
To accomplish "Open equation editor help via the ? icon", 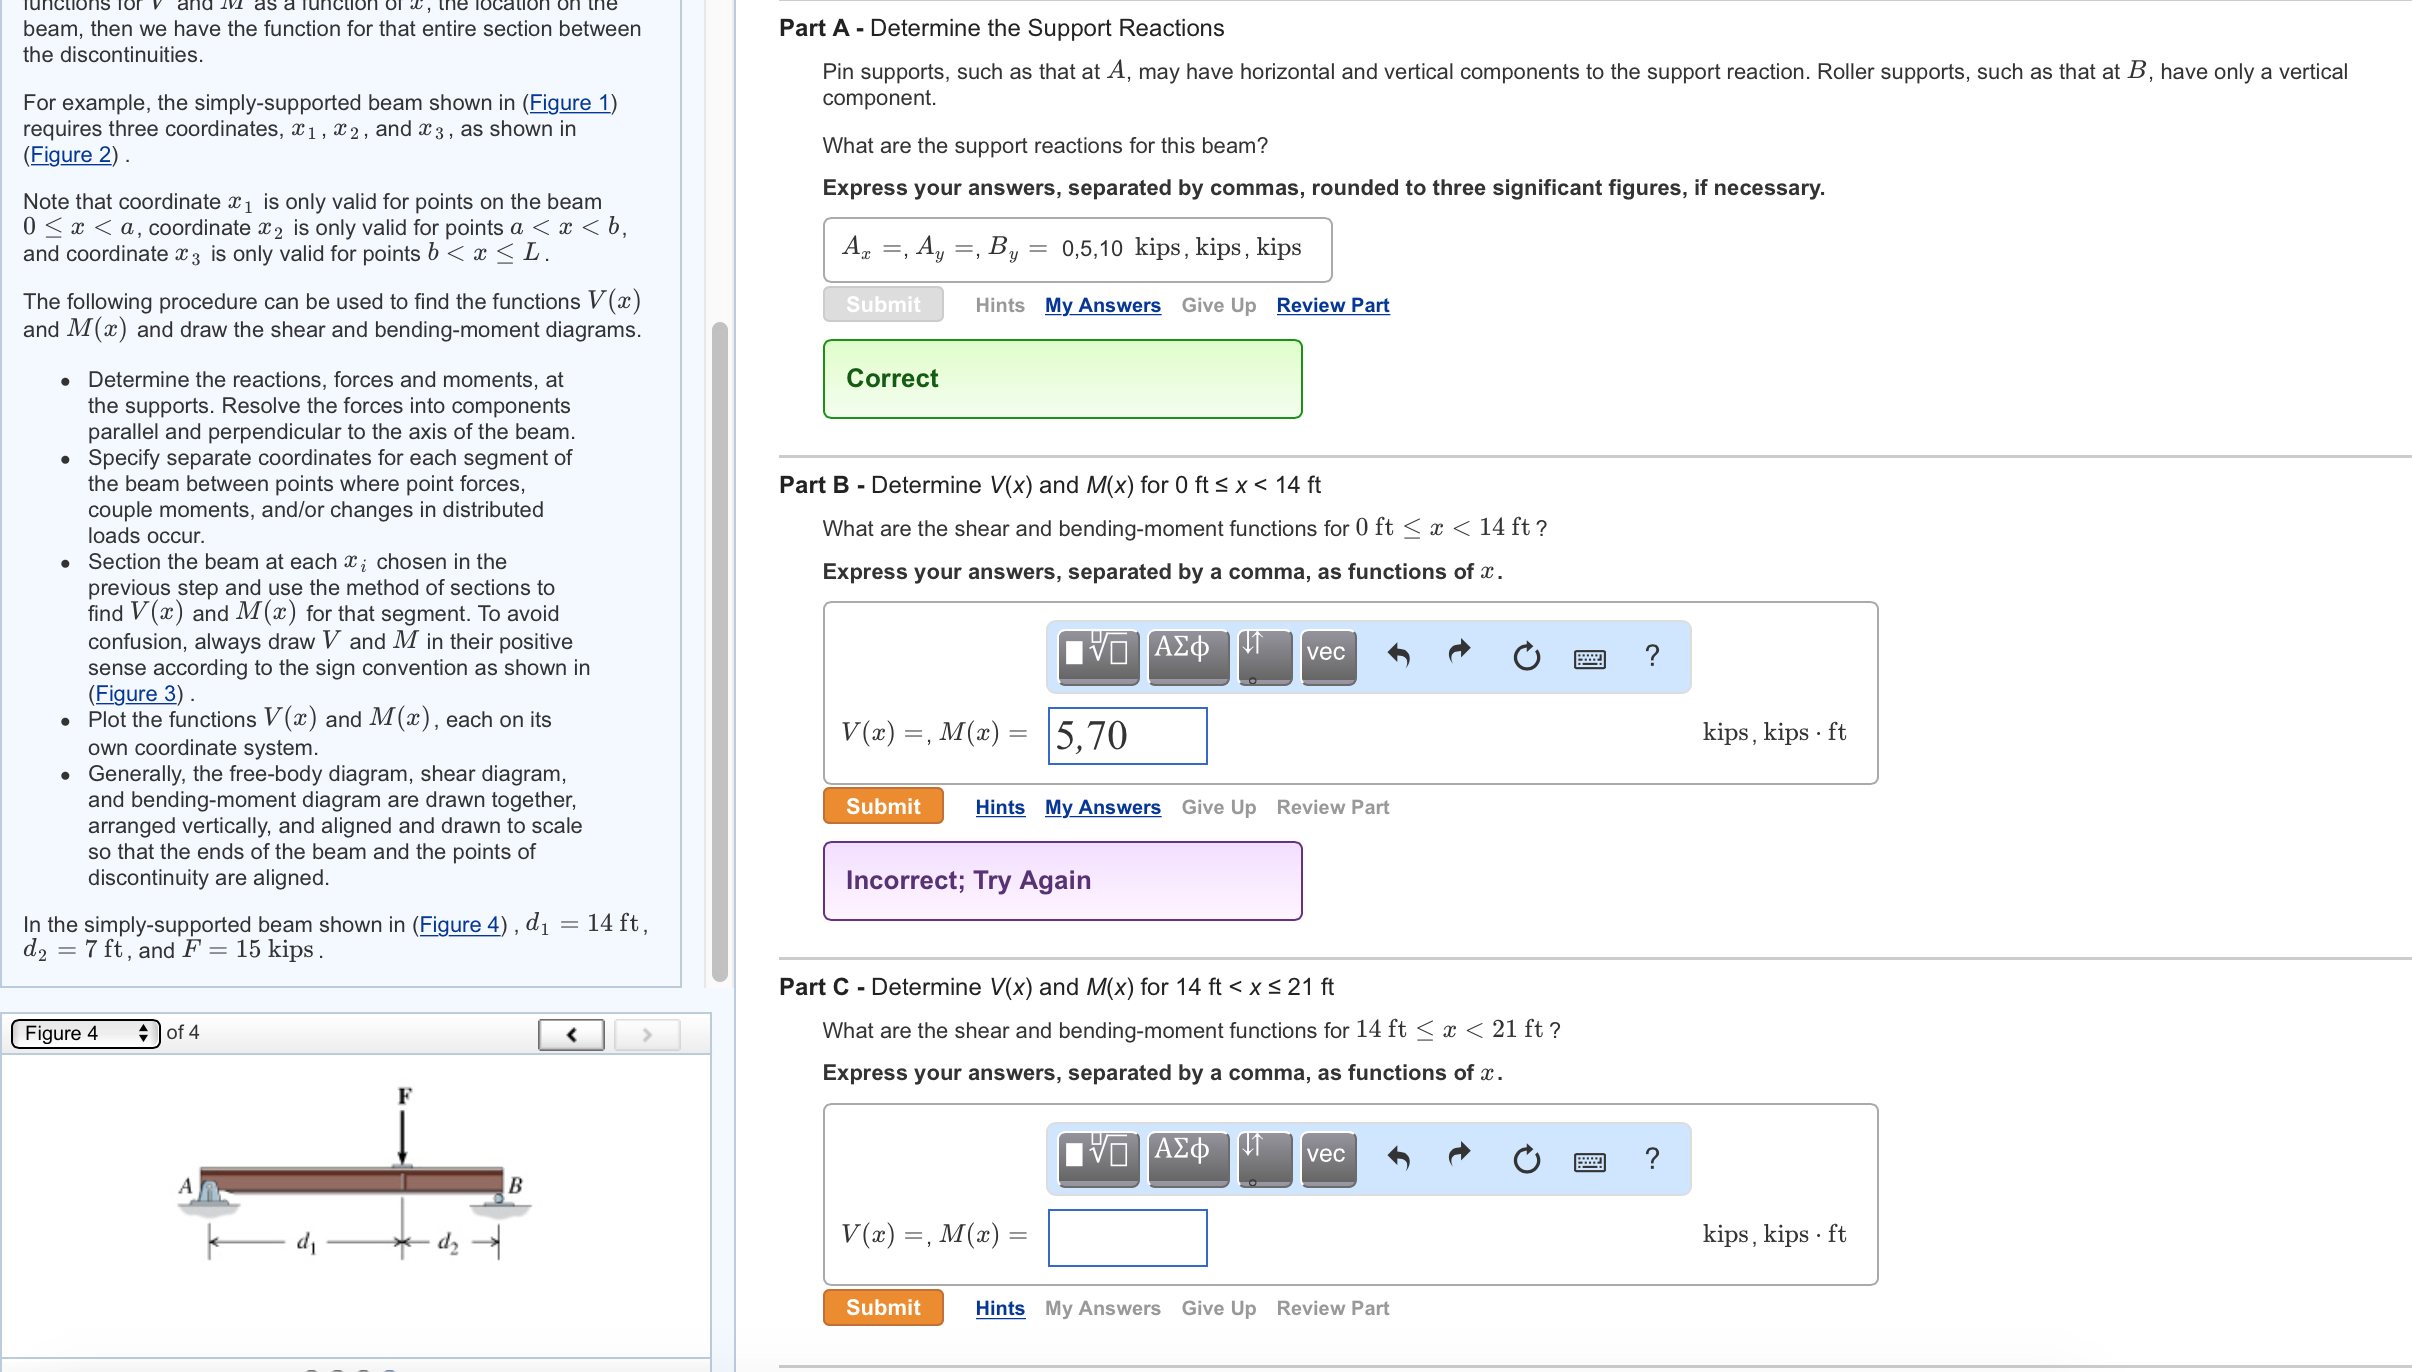I will (1652, 657).
